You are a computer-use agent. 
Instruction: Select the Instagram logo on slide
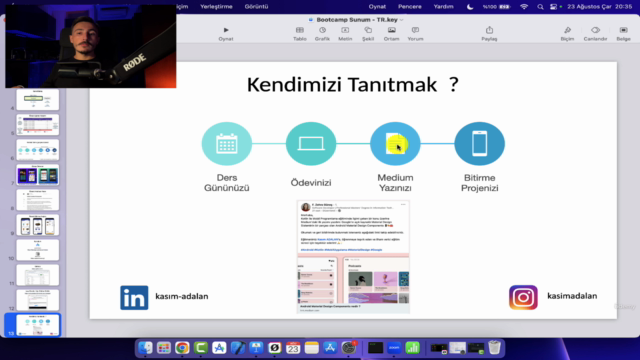[523, 297]
